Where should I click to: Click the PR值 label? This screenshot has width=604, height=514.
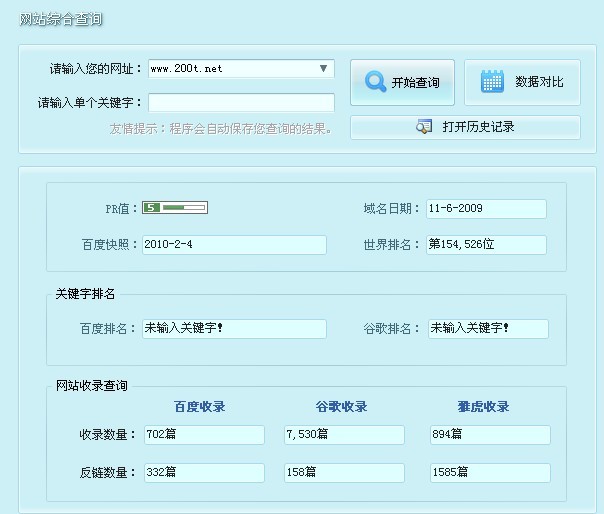coord(121,209)
